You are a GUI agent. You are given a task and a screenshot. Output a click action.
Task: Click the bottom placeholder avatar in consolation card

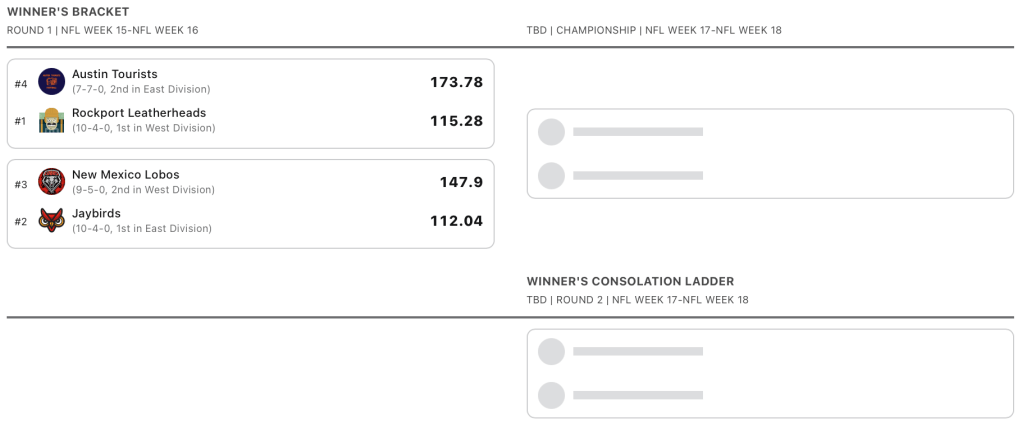552,396
